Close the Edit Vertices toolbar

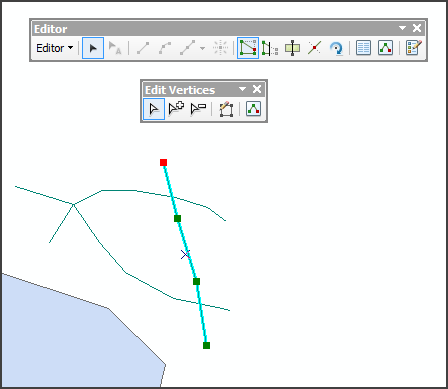point(257,89)
